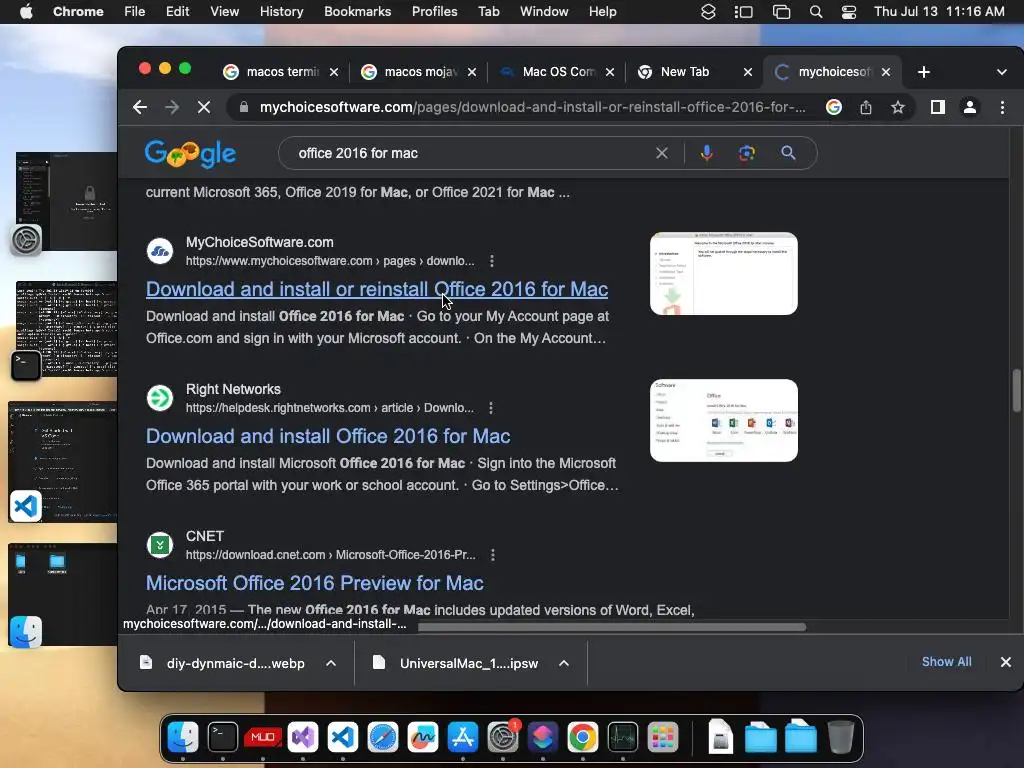Expand options for diy-dynmaic webp download
Screen dimensions: 1024x768
pos(331,663)
